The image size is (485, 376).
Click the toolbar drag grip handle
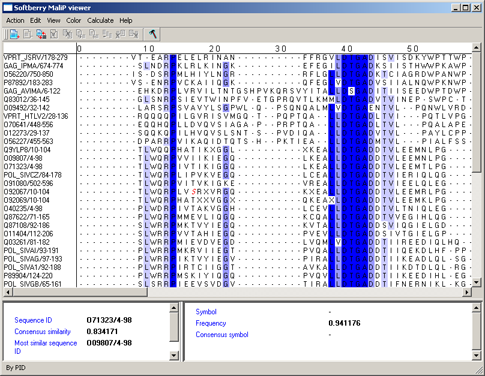(x=5, y=34)
